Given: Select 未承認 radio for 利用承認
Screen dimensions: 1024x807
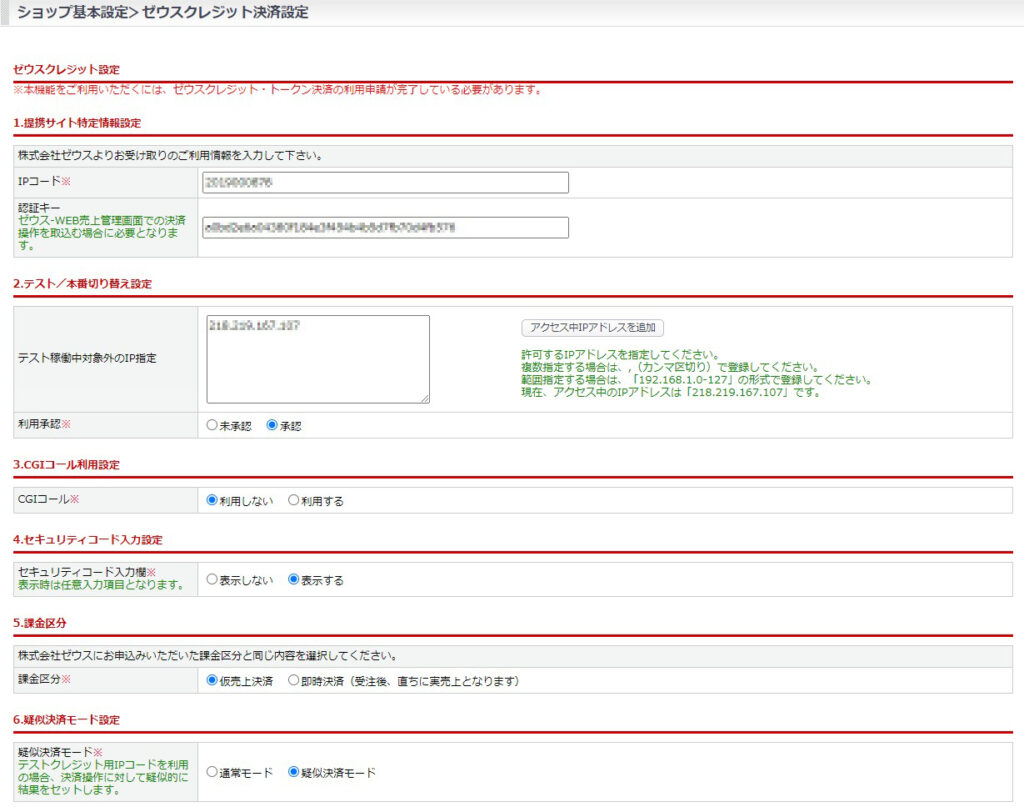Looking at the screenshot, I should pyautogui.click(x=212, y=425).
